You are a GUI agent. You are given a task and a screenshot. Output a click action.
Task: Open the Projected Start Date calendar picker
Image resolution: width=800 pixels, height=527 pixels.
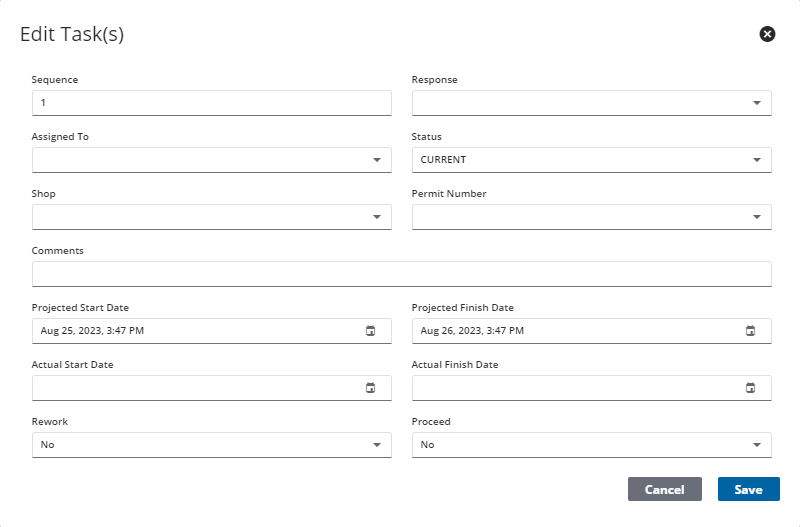click(x=370, y=331)
